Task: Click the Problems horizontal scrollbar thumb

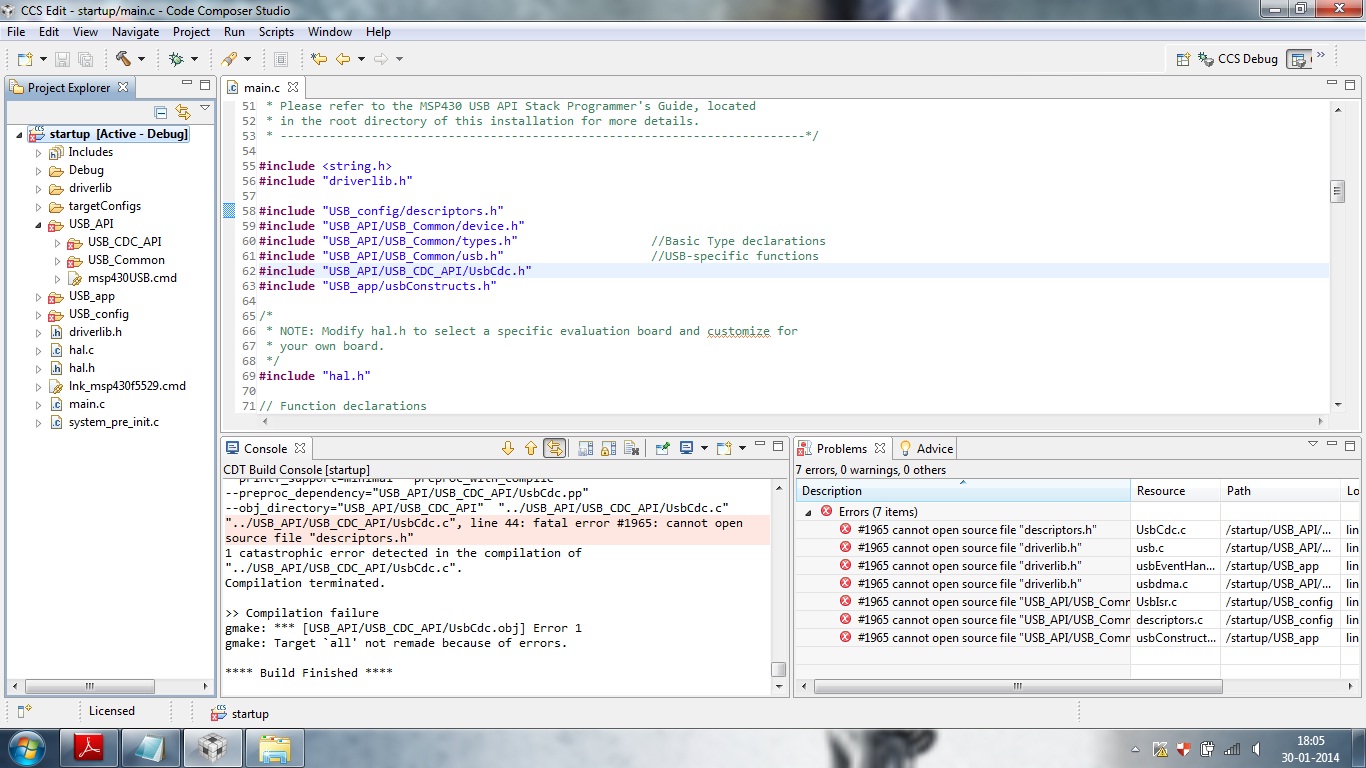Action: (1018, 687)
